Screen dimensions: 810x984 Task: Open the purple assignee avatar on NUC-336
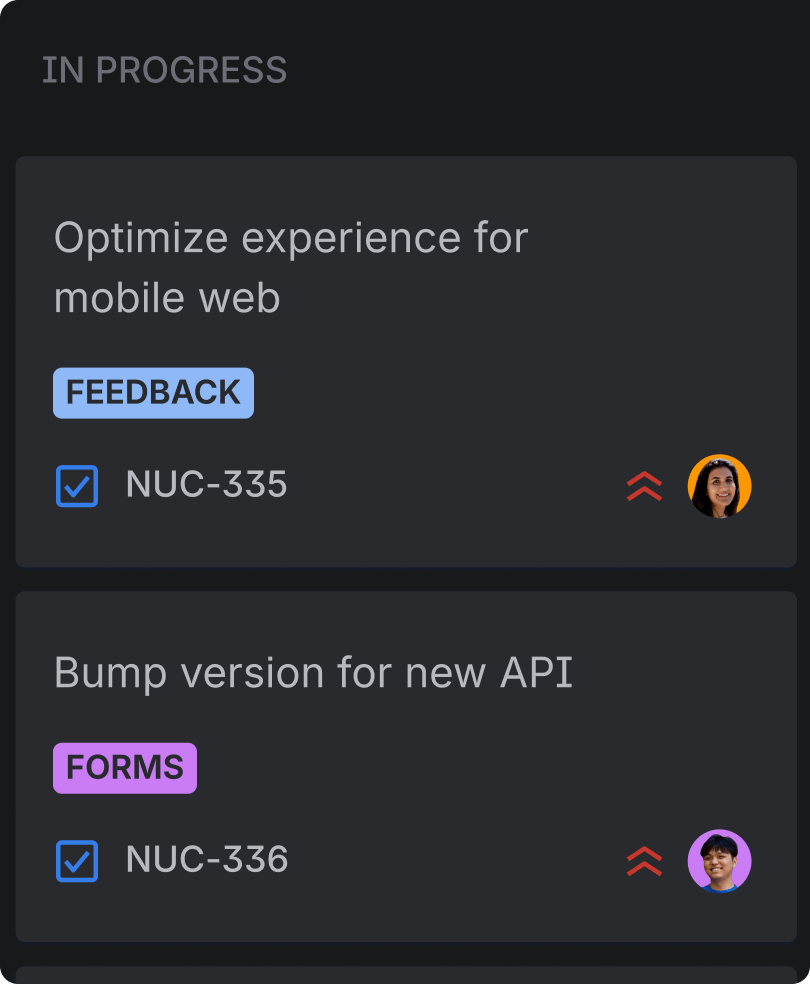tap(719, 861)
